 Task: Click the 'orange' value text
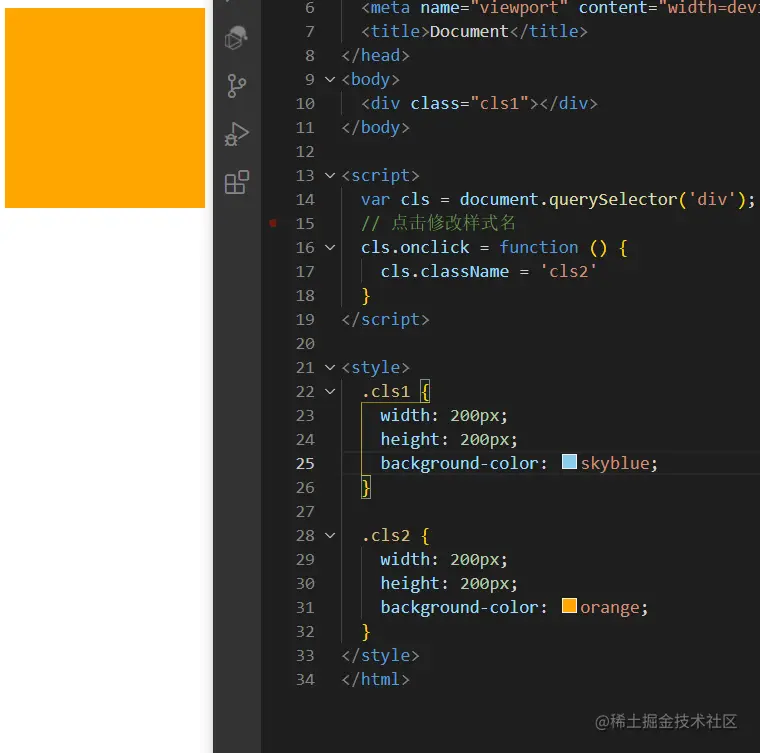[x=609, y=607]
